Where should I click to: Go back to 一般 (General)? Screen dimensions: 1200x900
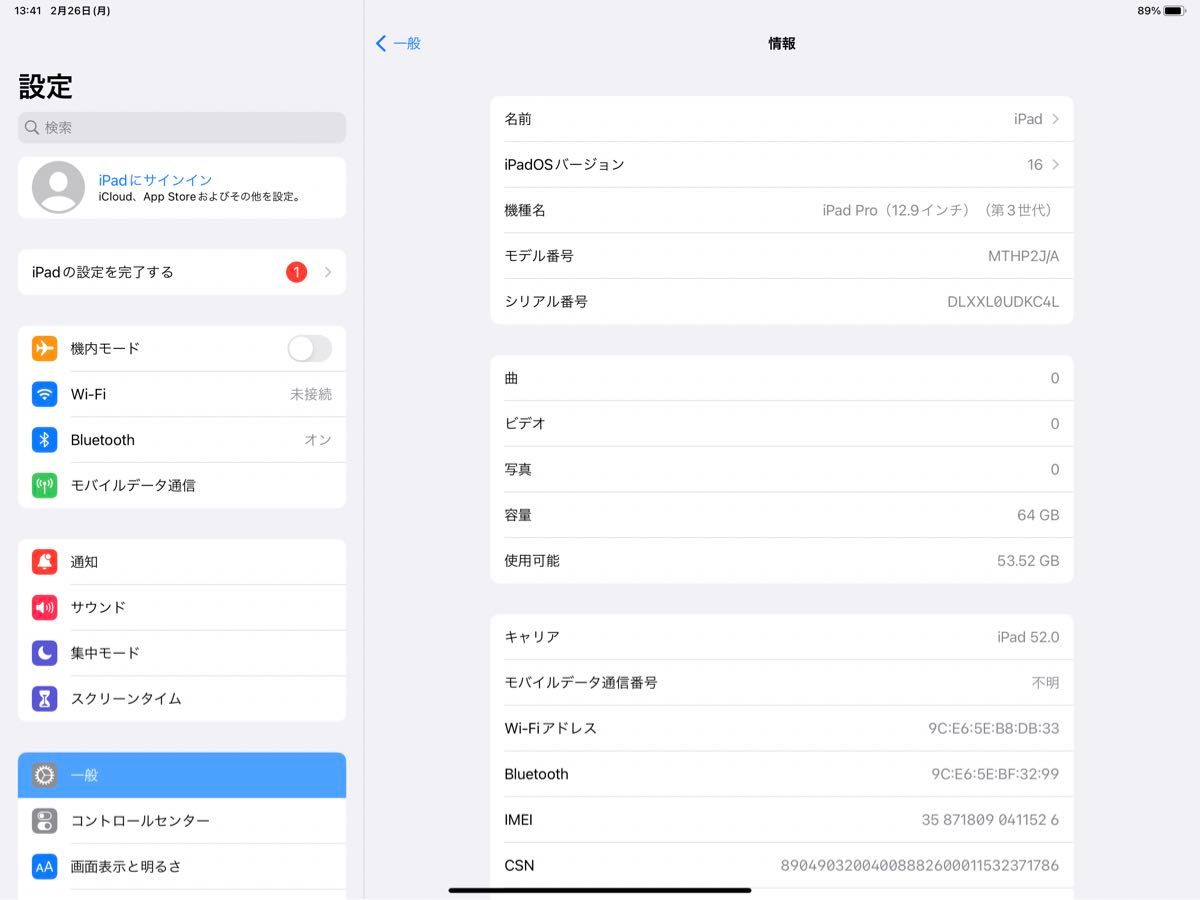pos(398,43)
